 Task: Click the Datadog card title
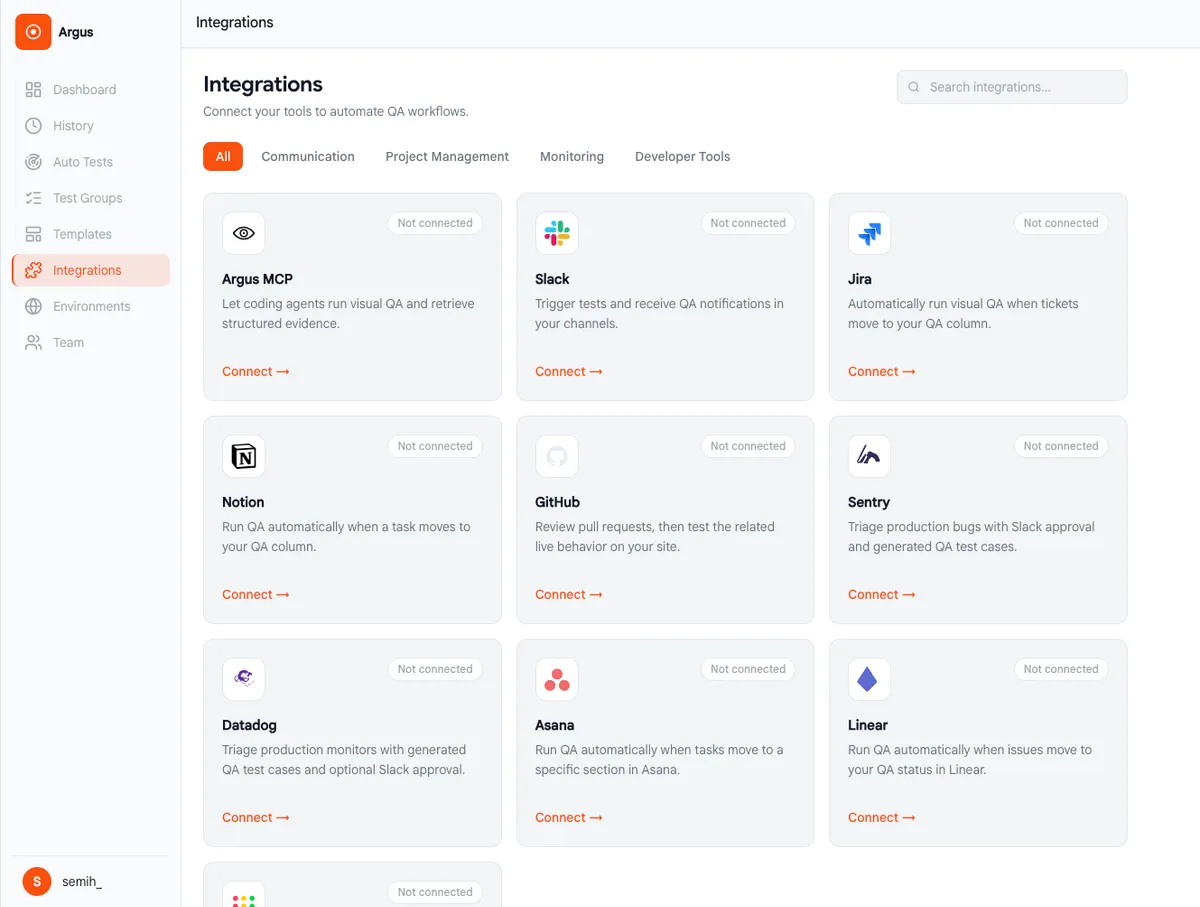pyautogui.click(x=249, y=725)
